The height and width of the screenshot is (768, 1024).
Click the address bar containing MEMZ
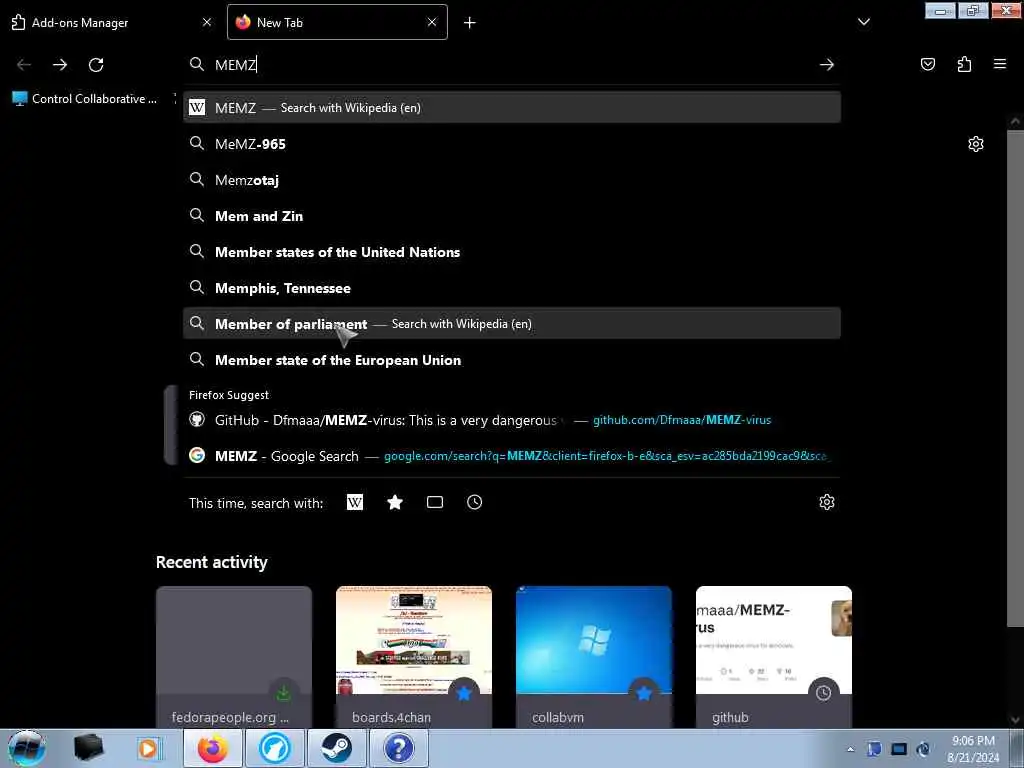(x=512, y=65)
